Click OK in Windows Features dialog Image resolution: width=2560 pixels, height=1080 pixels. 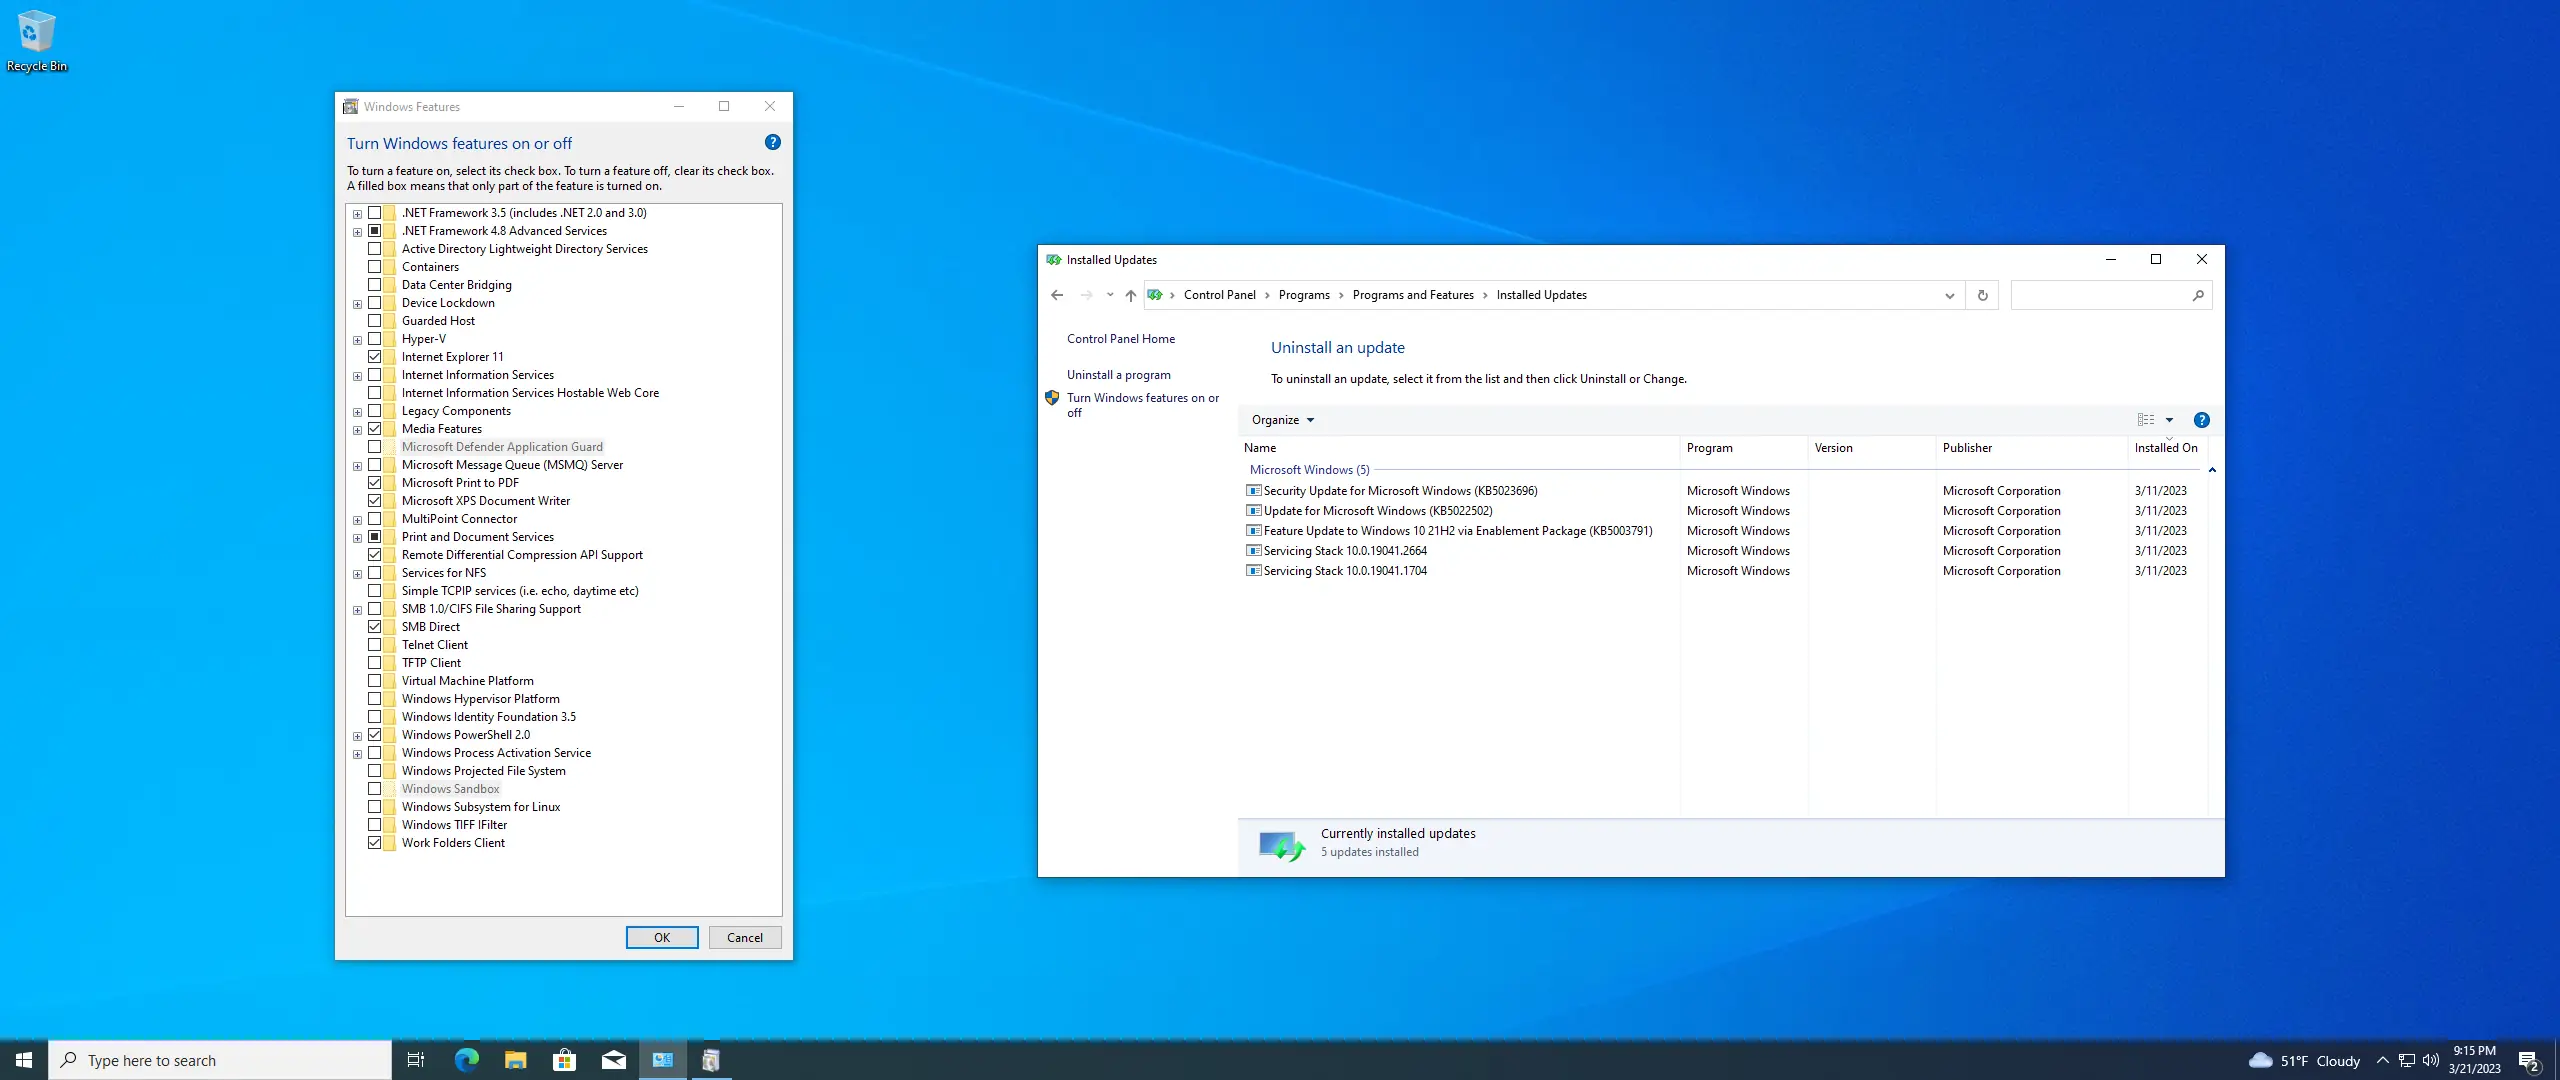coord(661,938)
